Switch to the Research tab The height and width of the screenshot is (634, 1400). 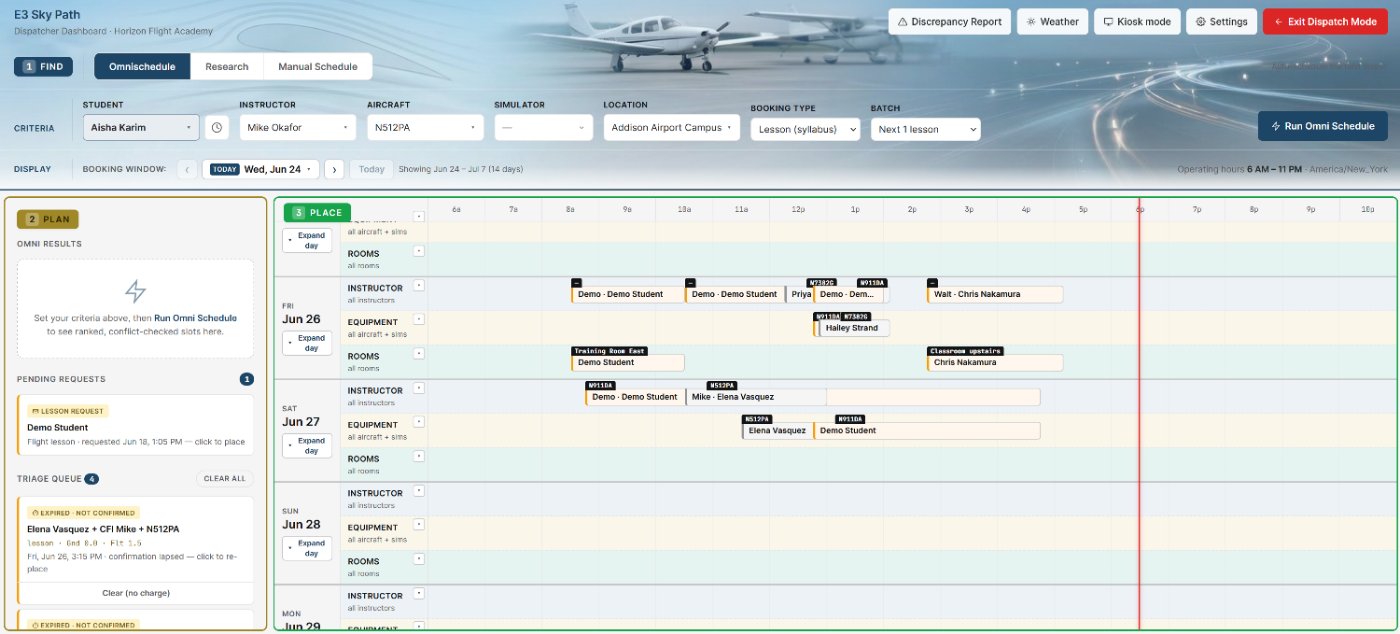(227, 67)
